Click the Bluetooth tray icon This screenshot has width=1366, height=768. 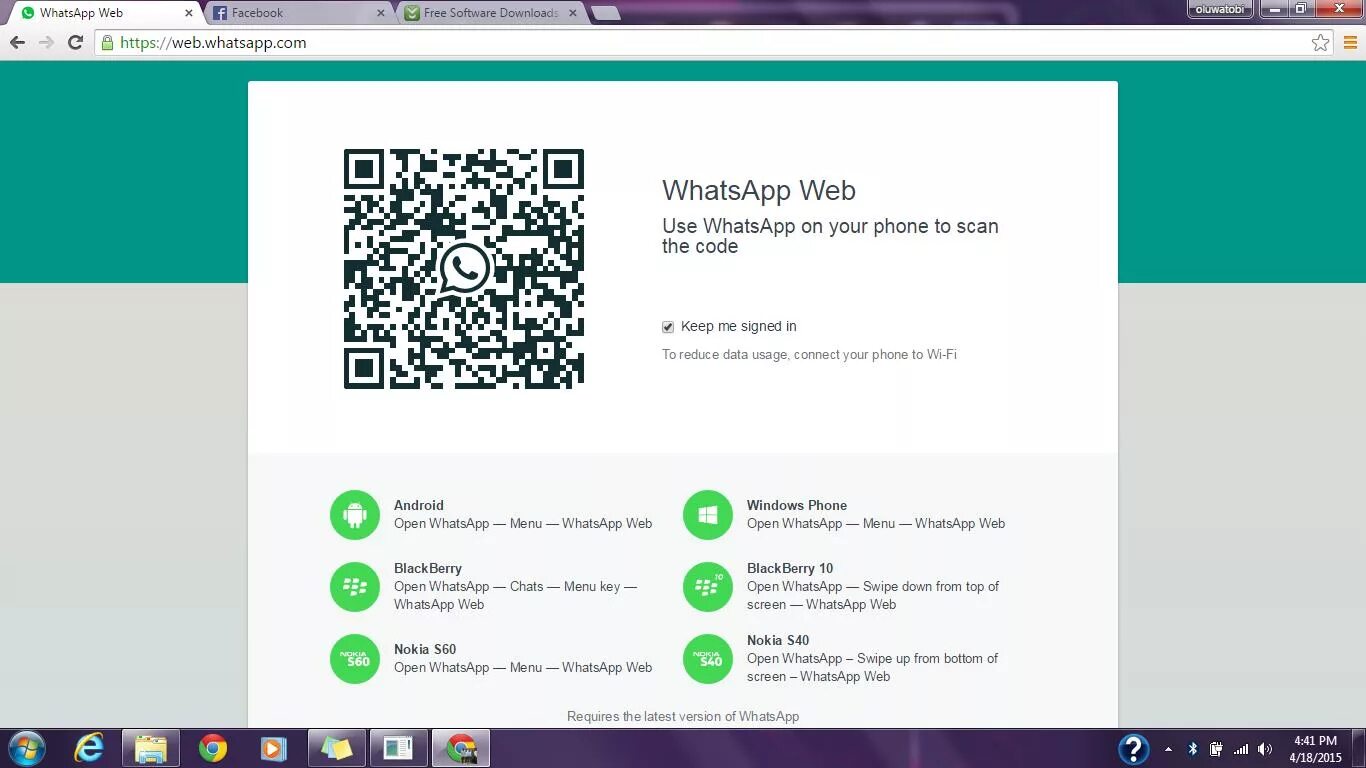[x=1192, y=749]
